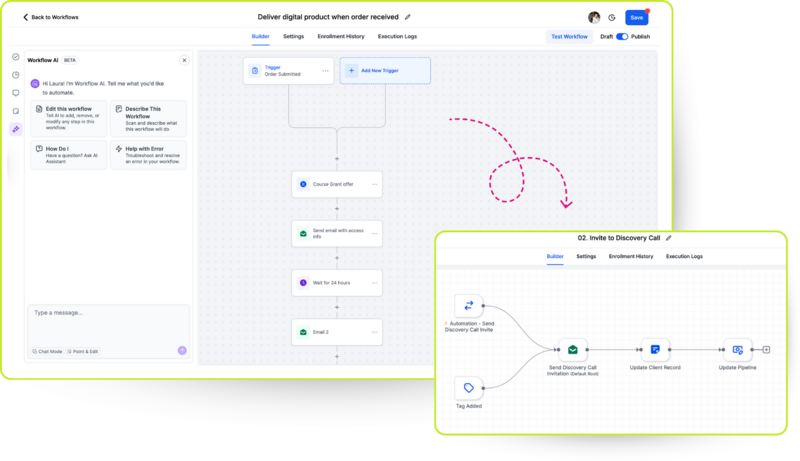Screen dimensions: 800x461
Task: Click the Add New Trigger card
Action: (x=385, y=70)
